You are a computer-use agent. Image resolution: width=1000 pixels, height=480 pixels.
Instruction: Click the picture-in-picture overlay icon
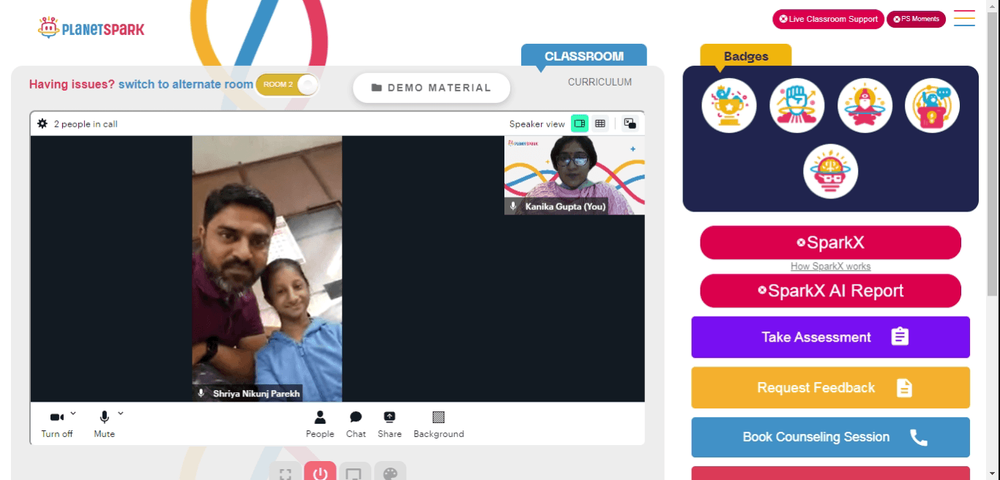coord(630,124)
